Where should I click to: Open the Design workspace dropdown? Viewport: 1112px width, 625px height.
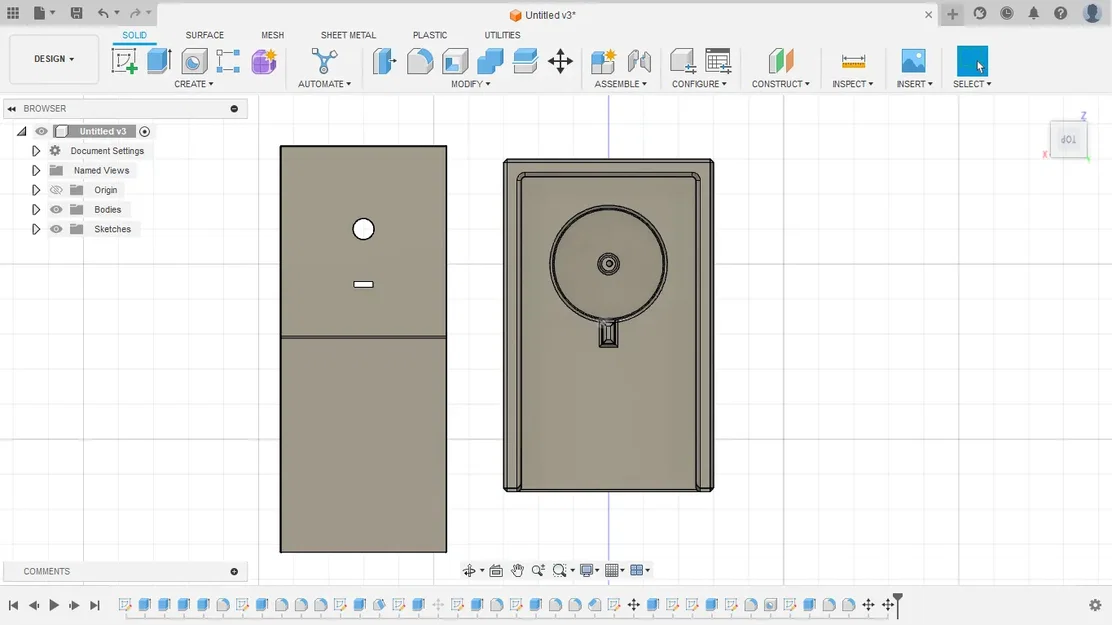pyautogui.click(x=54, y=59)
